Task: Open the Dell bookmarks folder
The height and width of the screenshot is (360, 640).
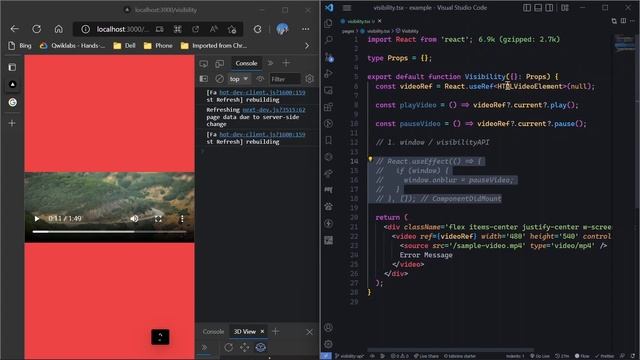Action: click(124, 46)
